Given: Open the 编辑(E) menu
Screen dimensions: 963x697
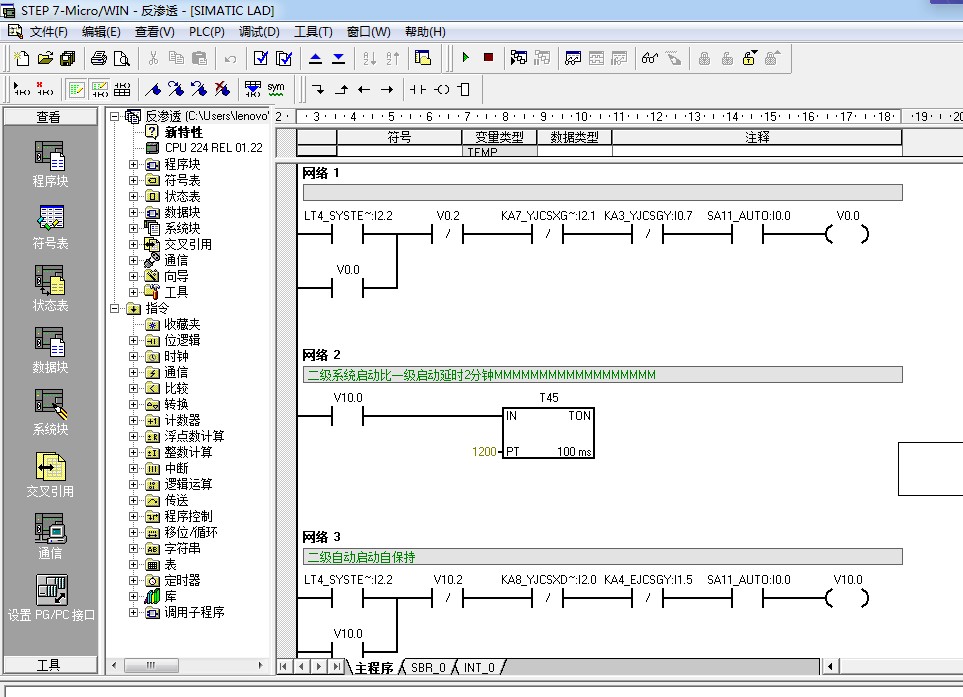Looking at the screenshot, I should 101,32.
